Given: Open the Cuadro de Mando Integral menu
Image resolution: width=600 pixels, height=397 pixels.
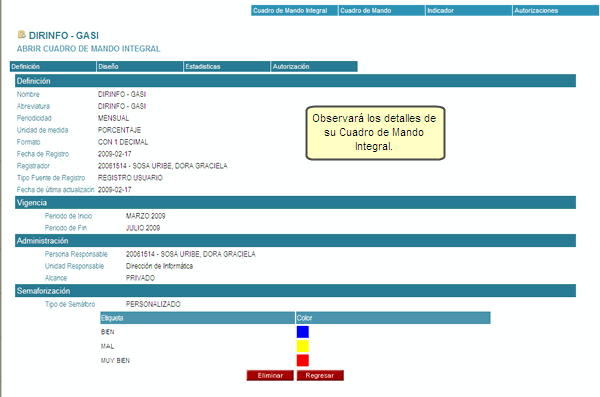Looking at the screenshot, I should [295, 10].
